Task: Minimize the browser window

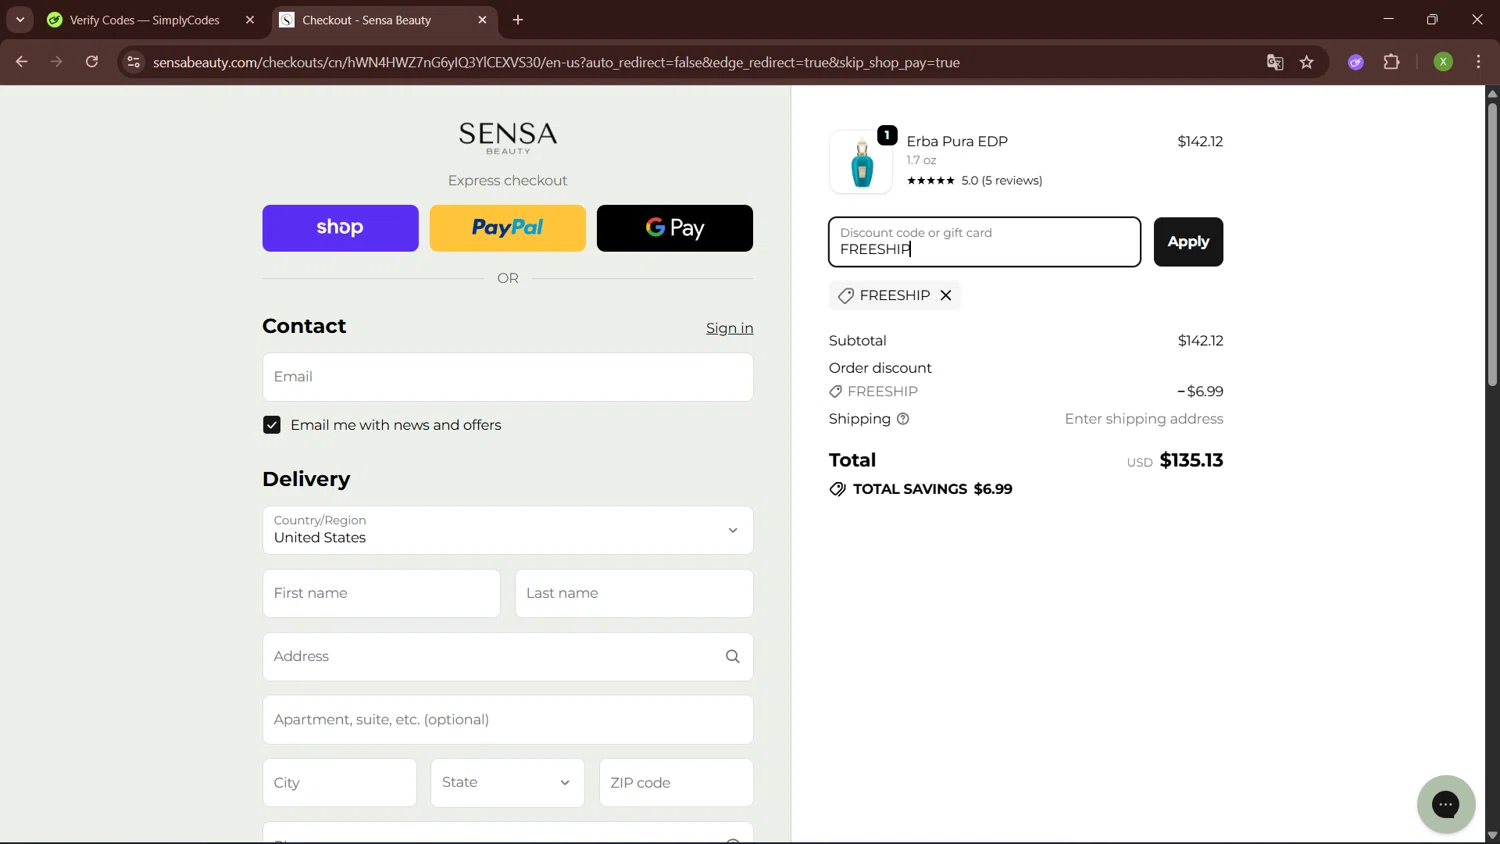Action: tap(1388, 20)
